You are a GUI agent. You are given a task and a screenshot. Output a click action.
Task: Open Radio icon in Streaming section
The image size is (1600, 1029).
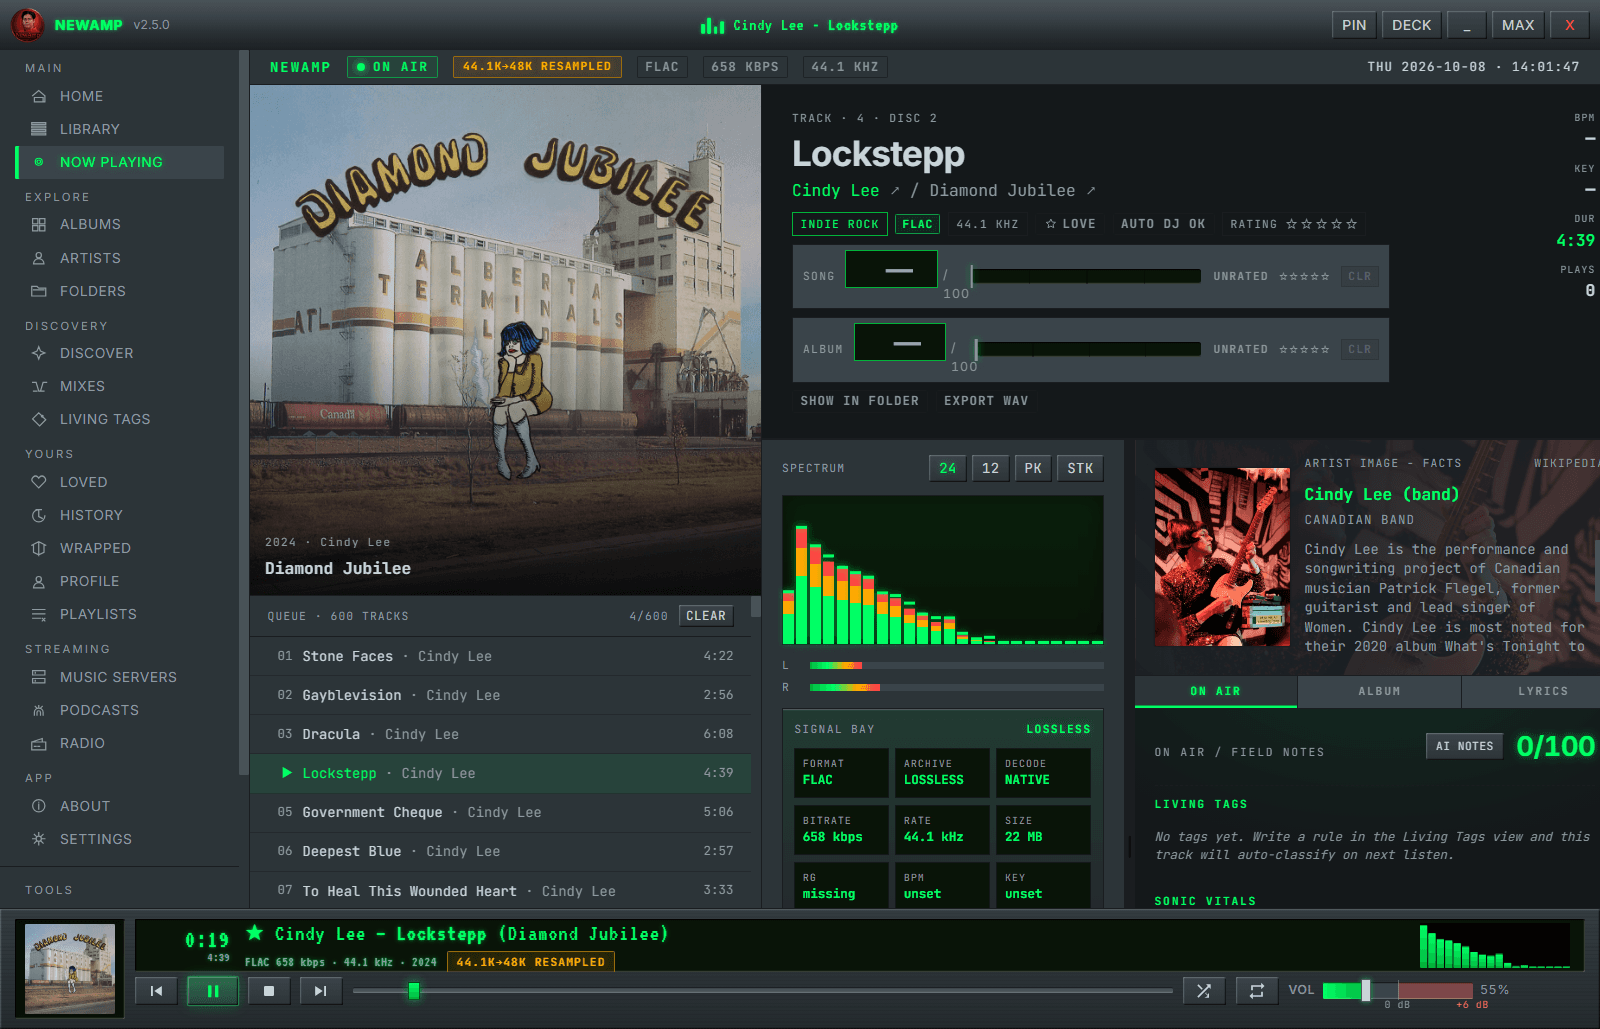[39, 743]
